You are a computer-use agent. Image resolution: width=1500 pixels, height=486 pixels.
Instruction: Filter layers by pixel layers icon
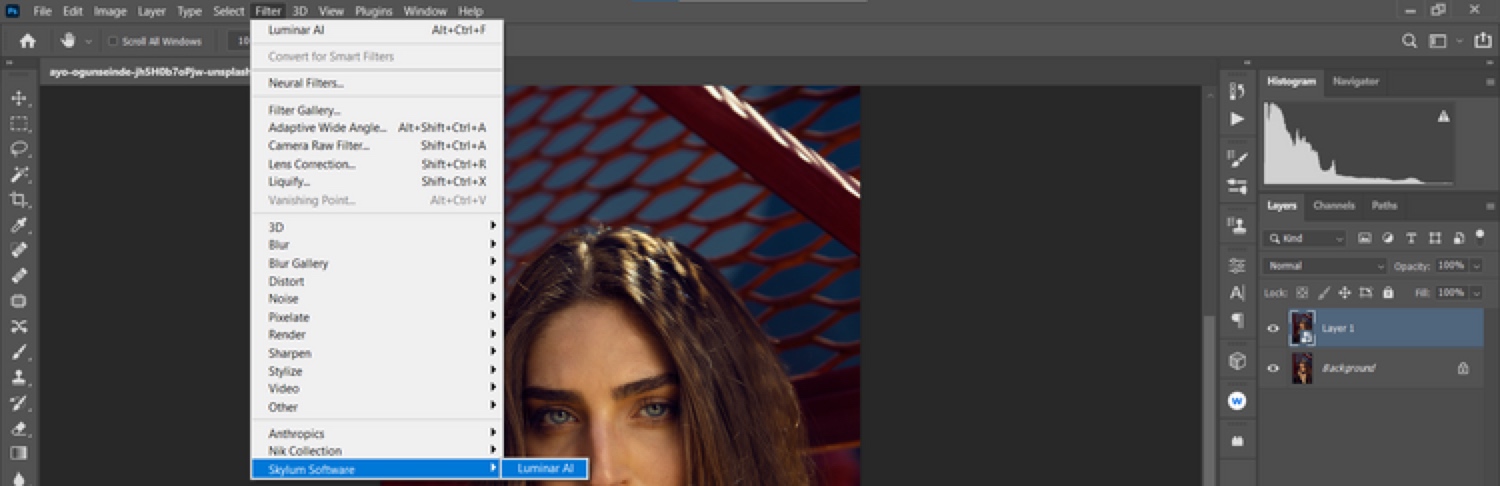tap(1364, 238)
